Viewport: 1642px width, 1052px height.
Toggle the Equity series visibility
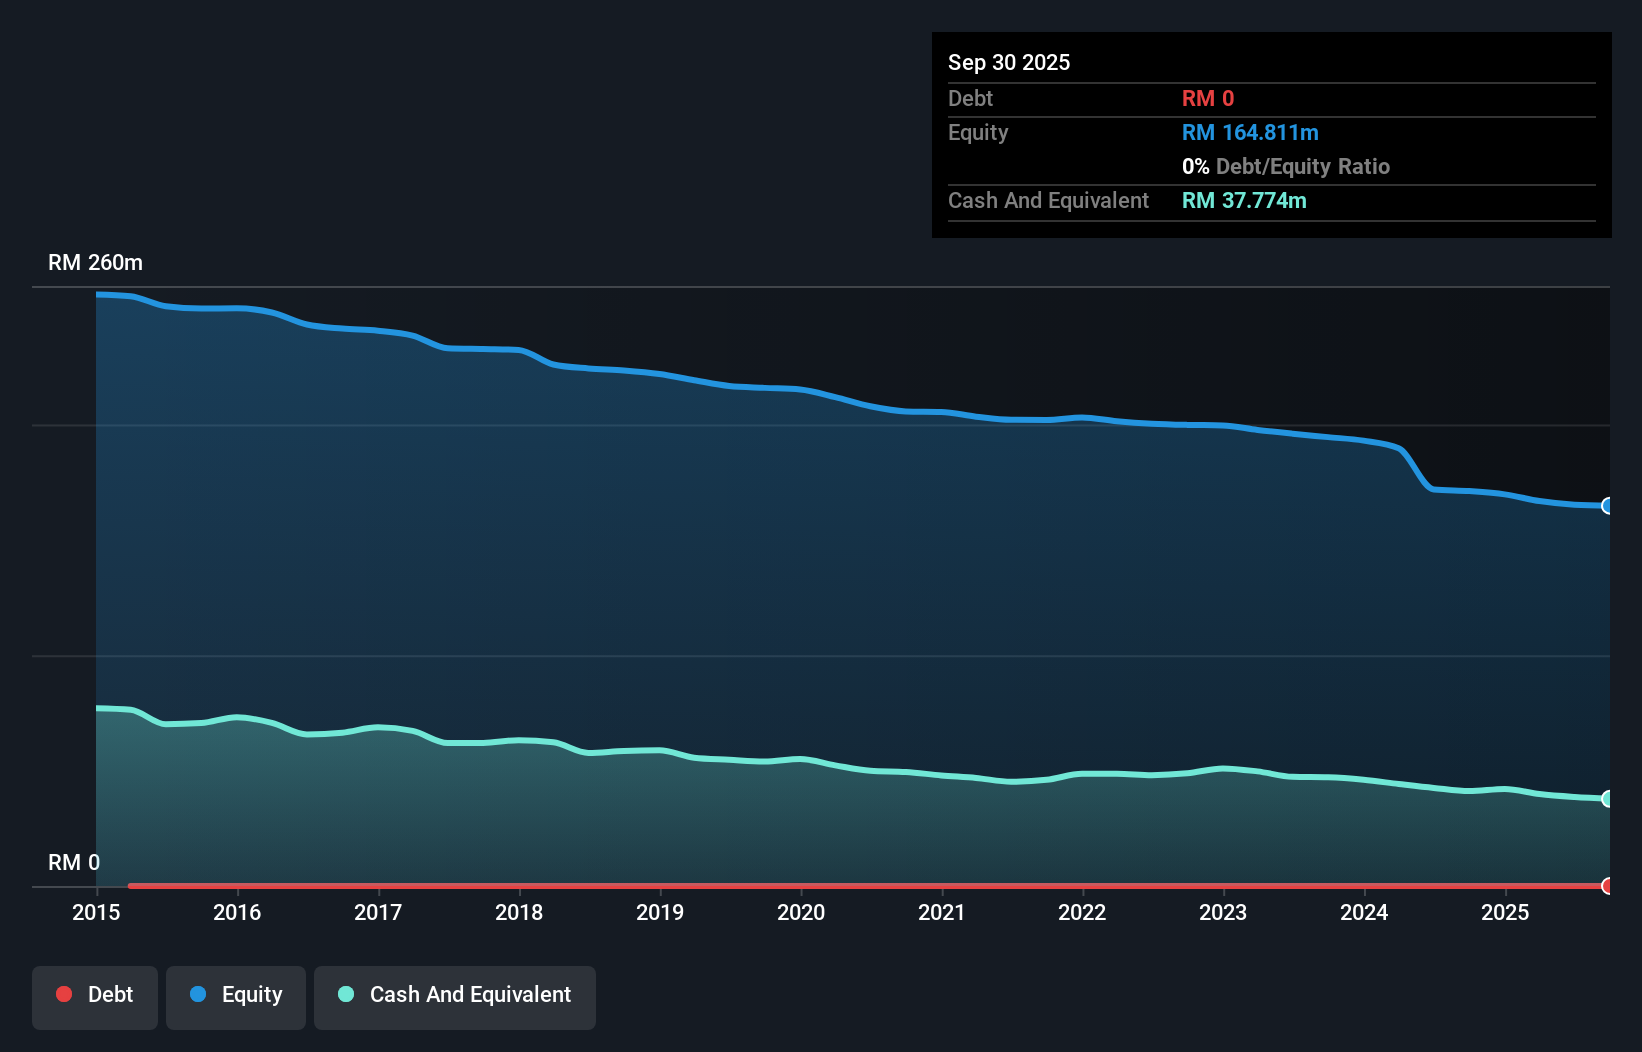tap(235, 995)
